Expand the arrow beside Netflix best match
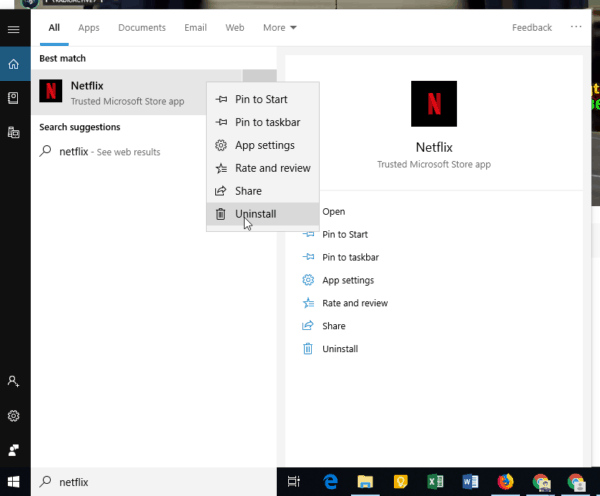 (x=259, y=76)
